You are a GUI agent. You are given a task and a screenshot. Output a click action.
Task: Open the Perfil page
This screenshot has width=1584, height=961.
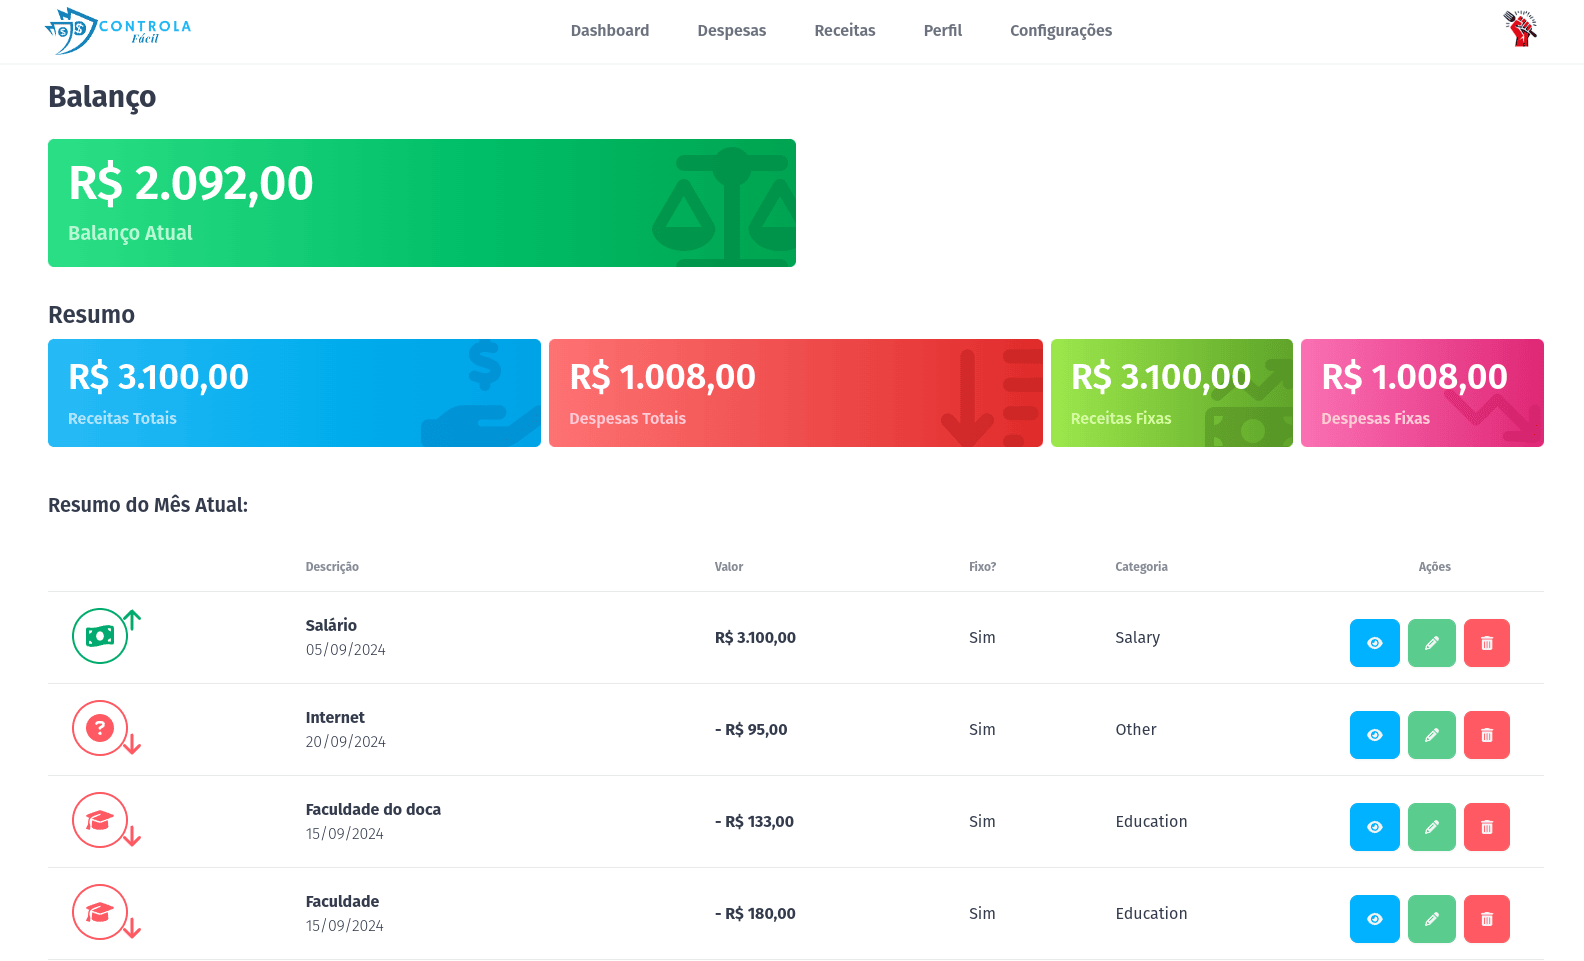click(x=943, y=31)
